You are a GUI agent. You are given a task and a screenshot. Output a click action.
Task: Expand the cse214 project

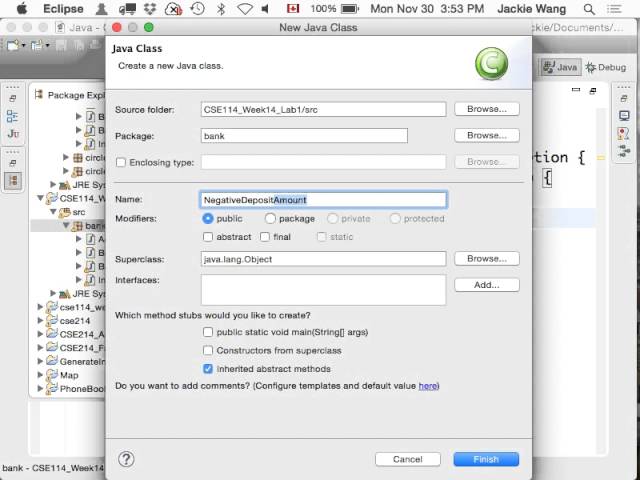tap(40, 320)
